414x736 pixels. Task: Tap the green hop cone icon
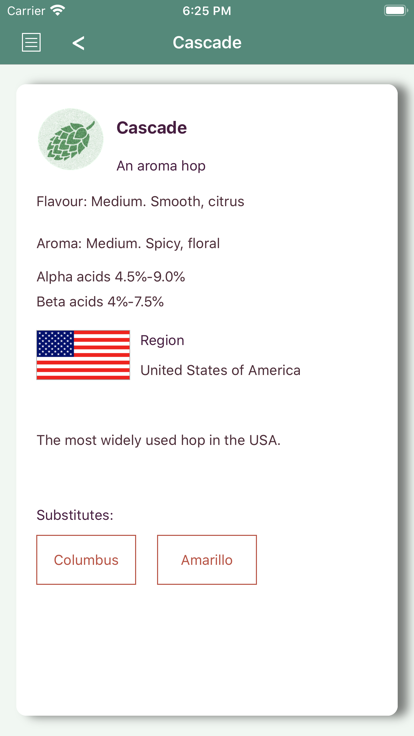pyautogui.click(x=70, y=139)
